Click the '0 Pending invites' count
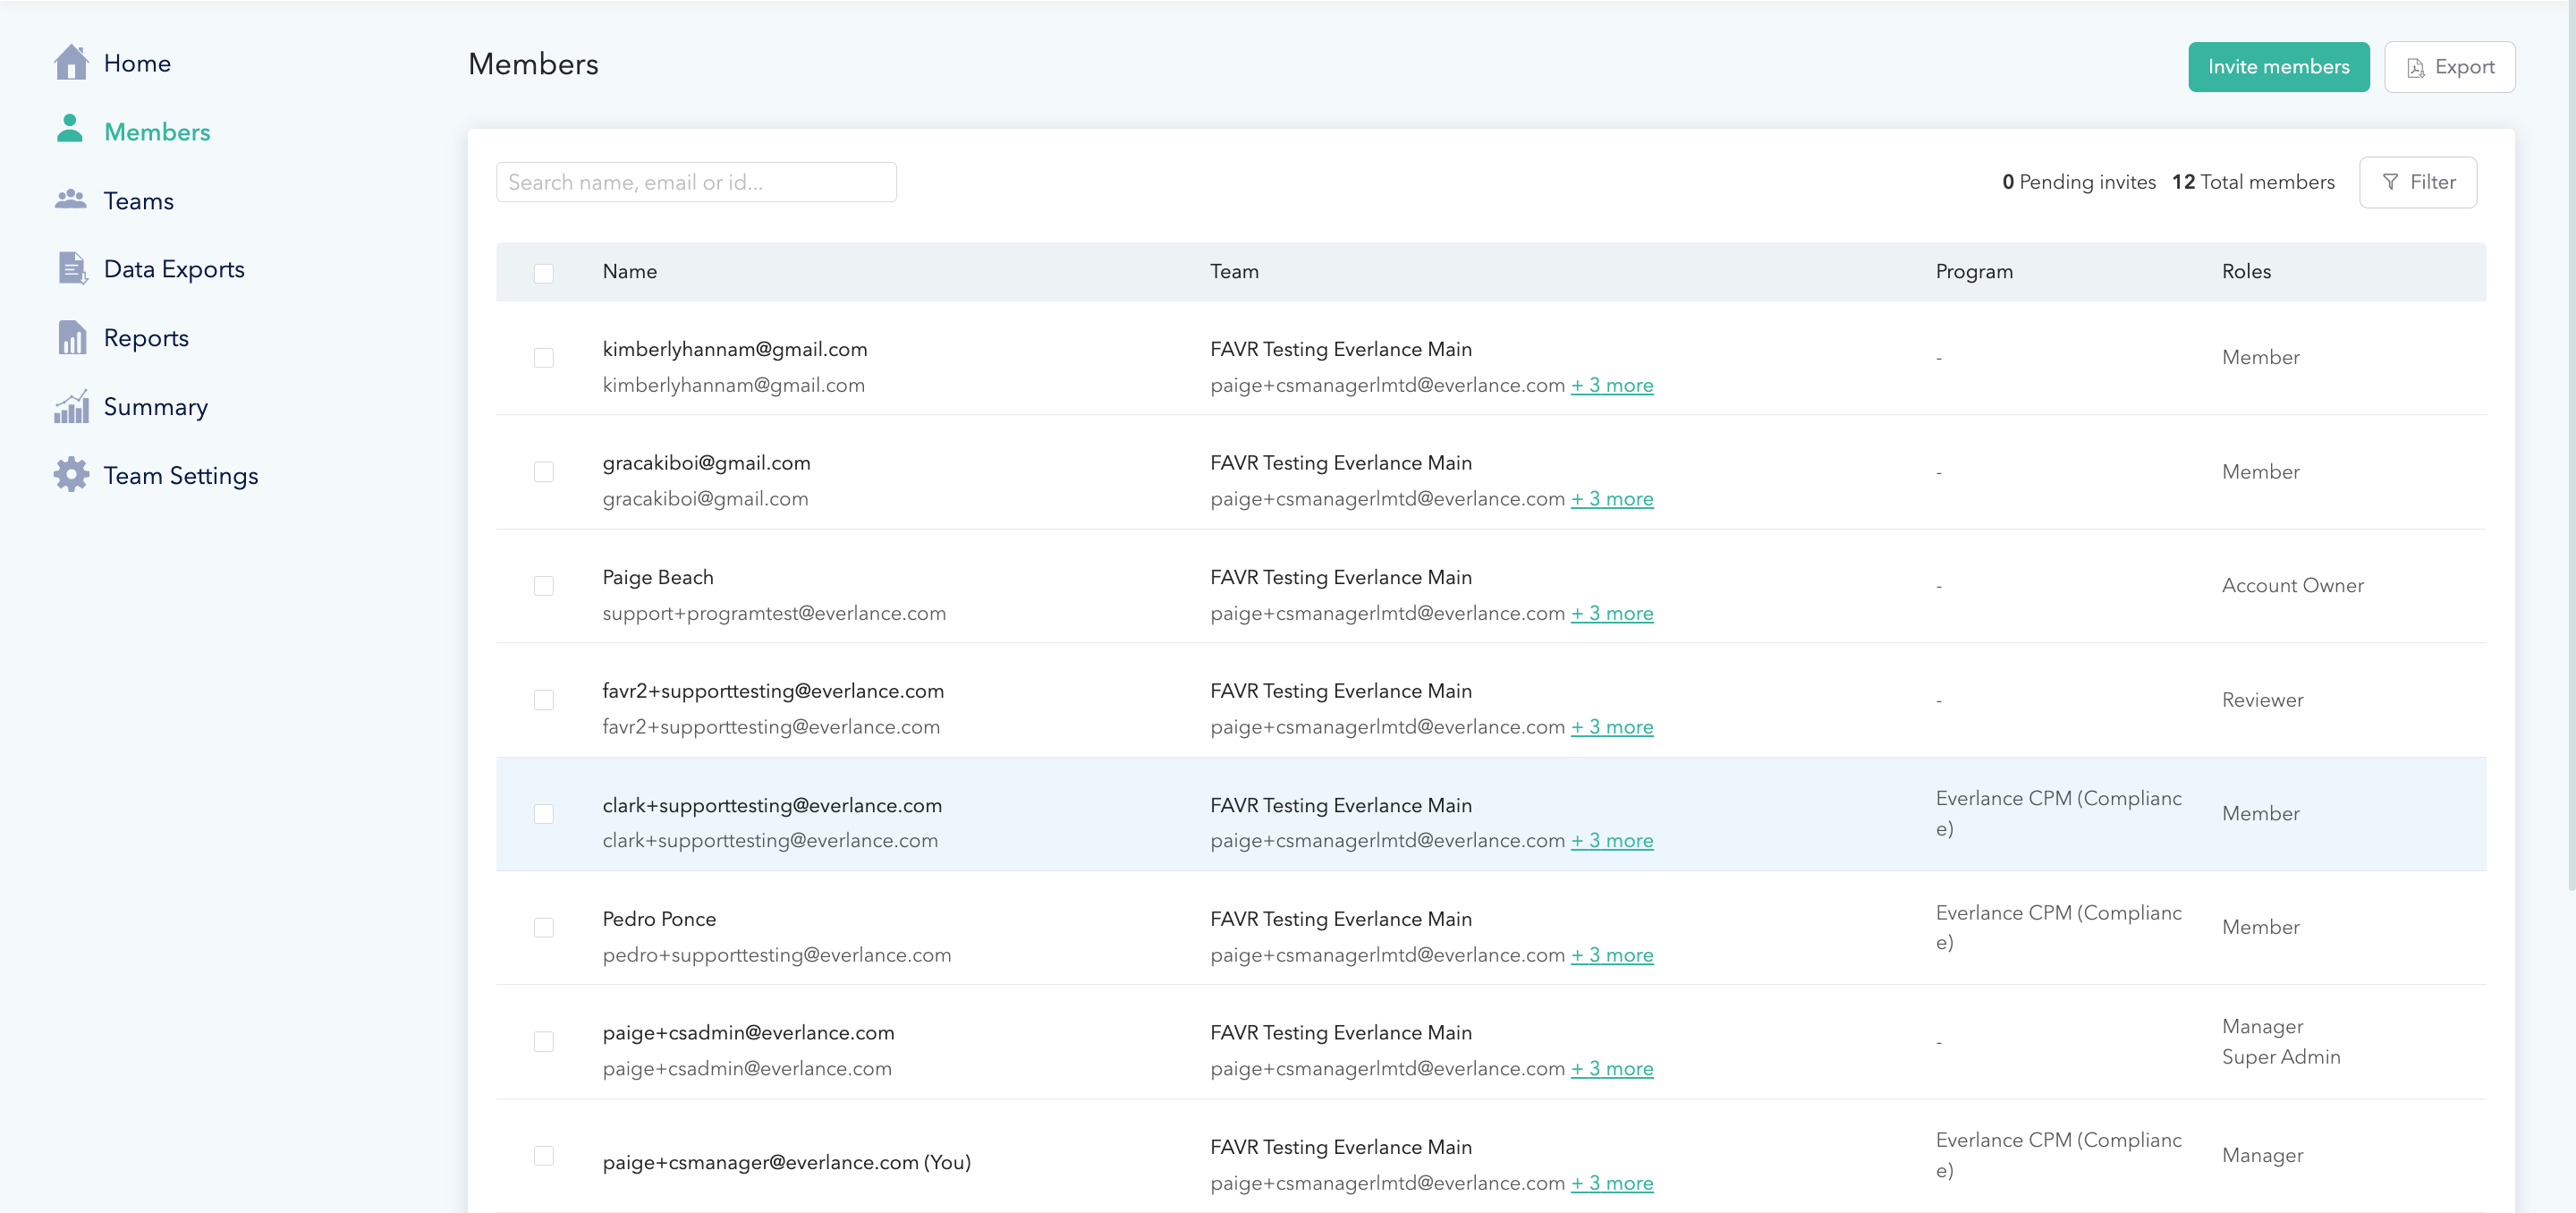 (x=2078, y=182)
